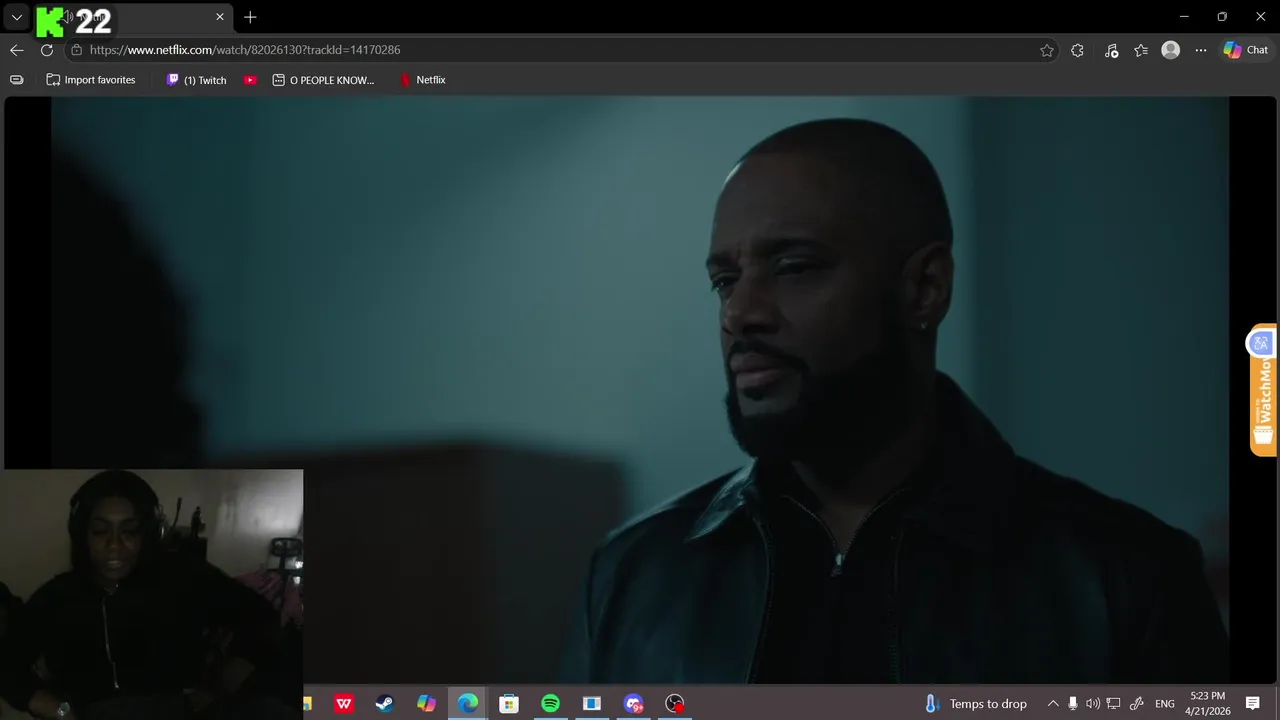Open the notifications center icon
This screenshot has height=720, width=1280.
pos(1252,704)
